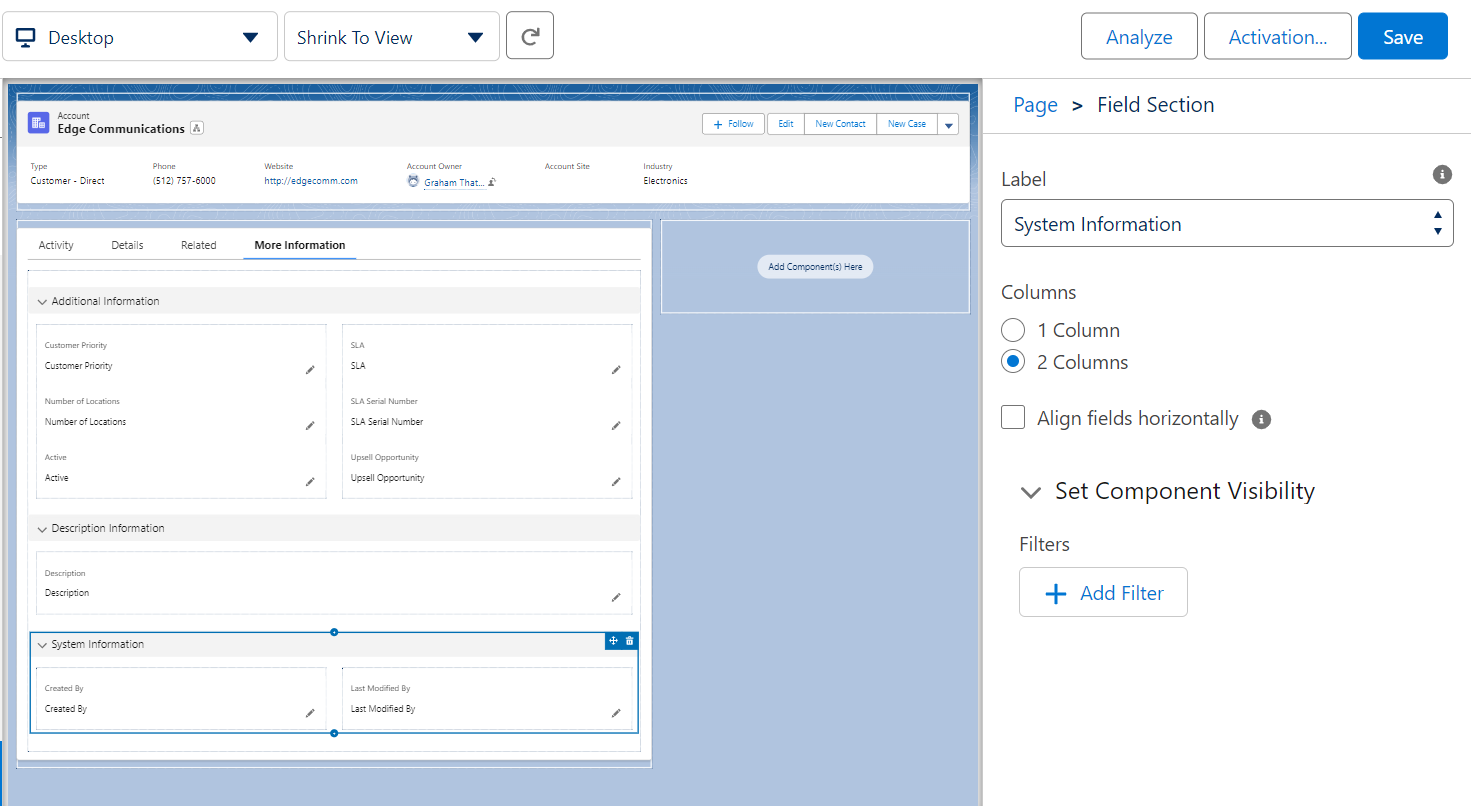Click the account hierarchy icon beside Edge Communications
The image size is (1471, 806).
point(197,128)
